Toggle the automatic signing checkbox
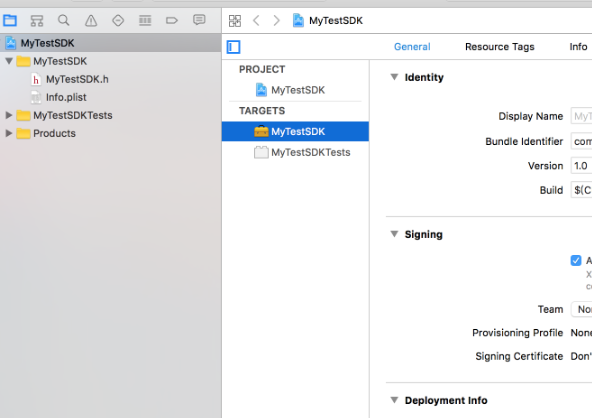Image resolution: width=592 pixels, height=418 pixels. 576,261
